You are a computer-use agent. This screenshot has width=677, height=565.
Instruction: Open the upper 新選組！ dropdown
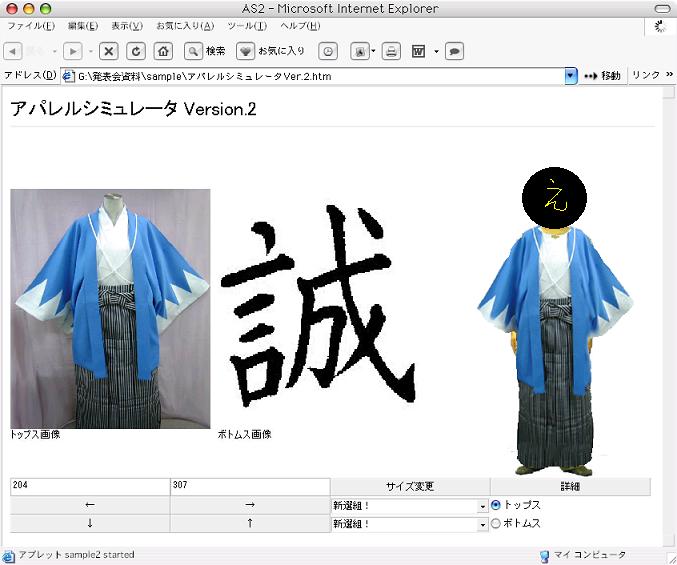point(483,506)
